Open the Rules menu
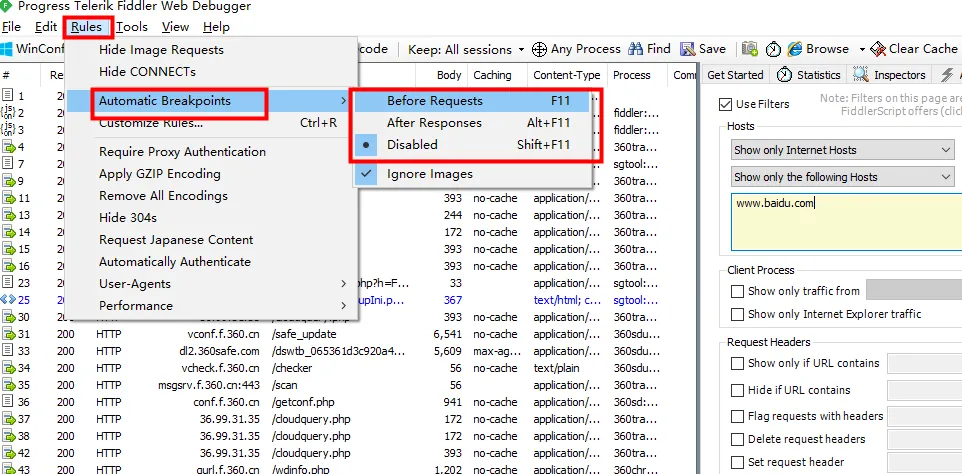Image resolution: width=962 pixels, height=474 pixels. point(87,27)
